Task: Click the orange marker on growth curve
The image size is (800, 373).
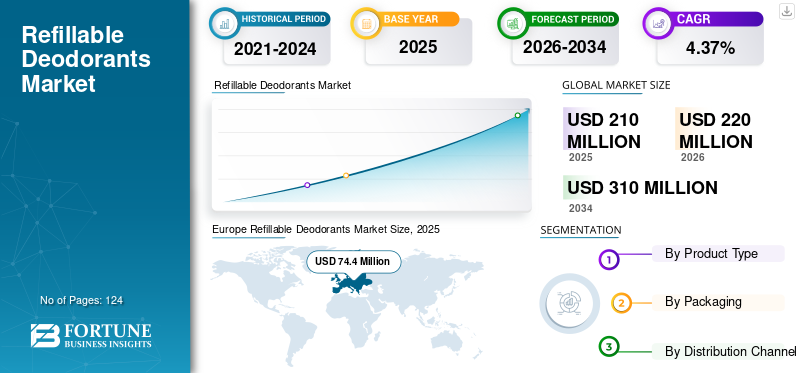Action: [x=346, y=175]
